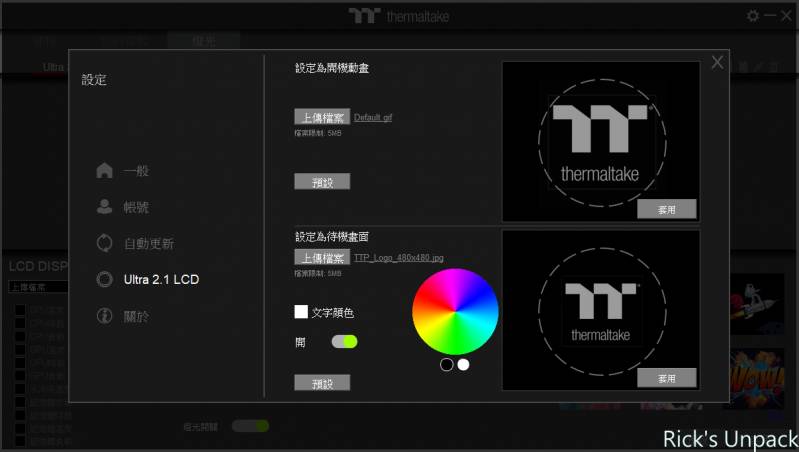Click the standby screen Thermaltake logo preview
This screenshot has height=452, width=799.
click(601, 311)
